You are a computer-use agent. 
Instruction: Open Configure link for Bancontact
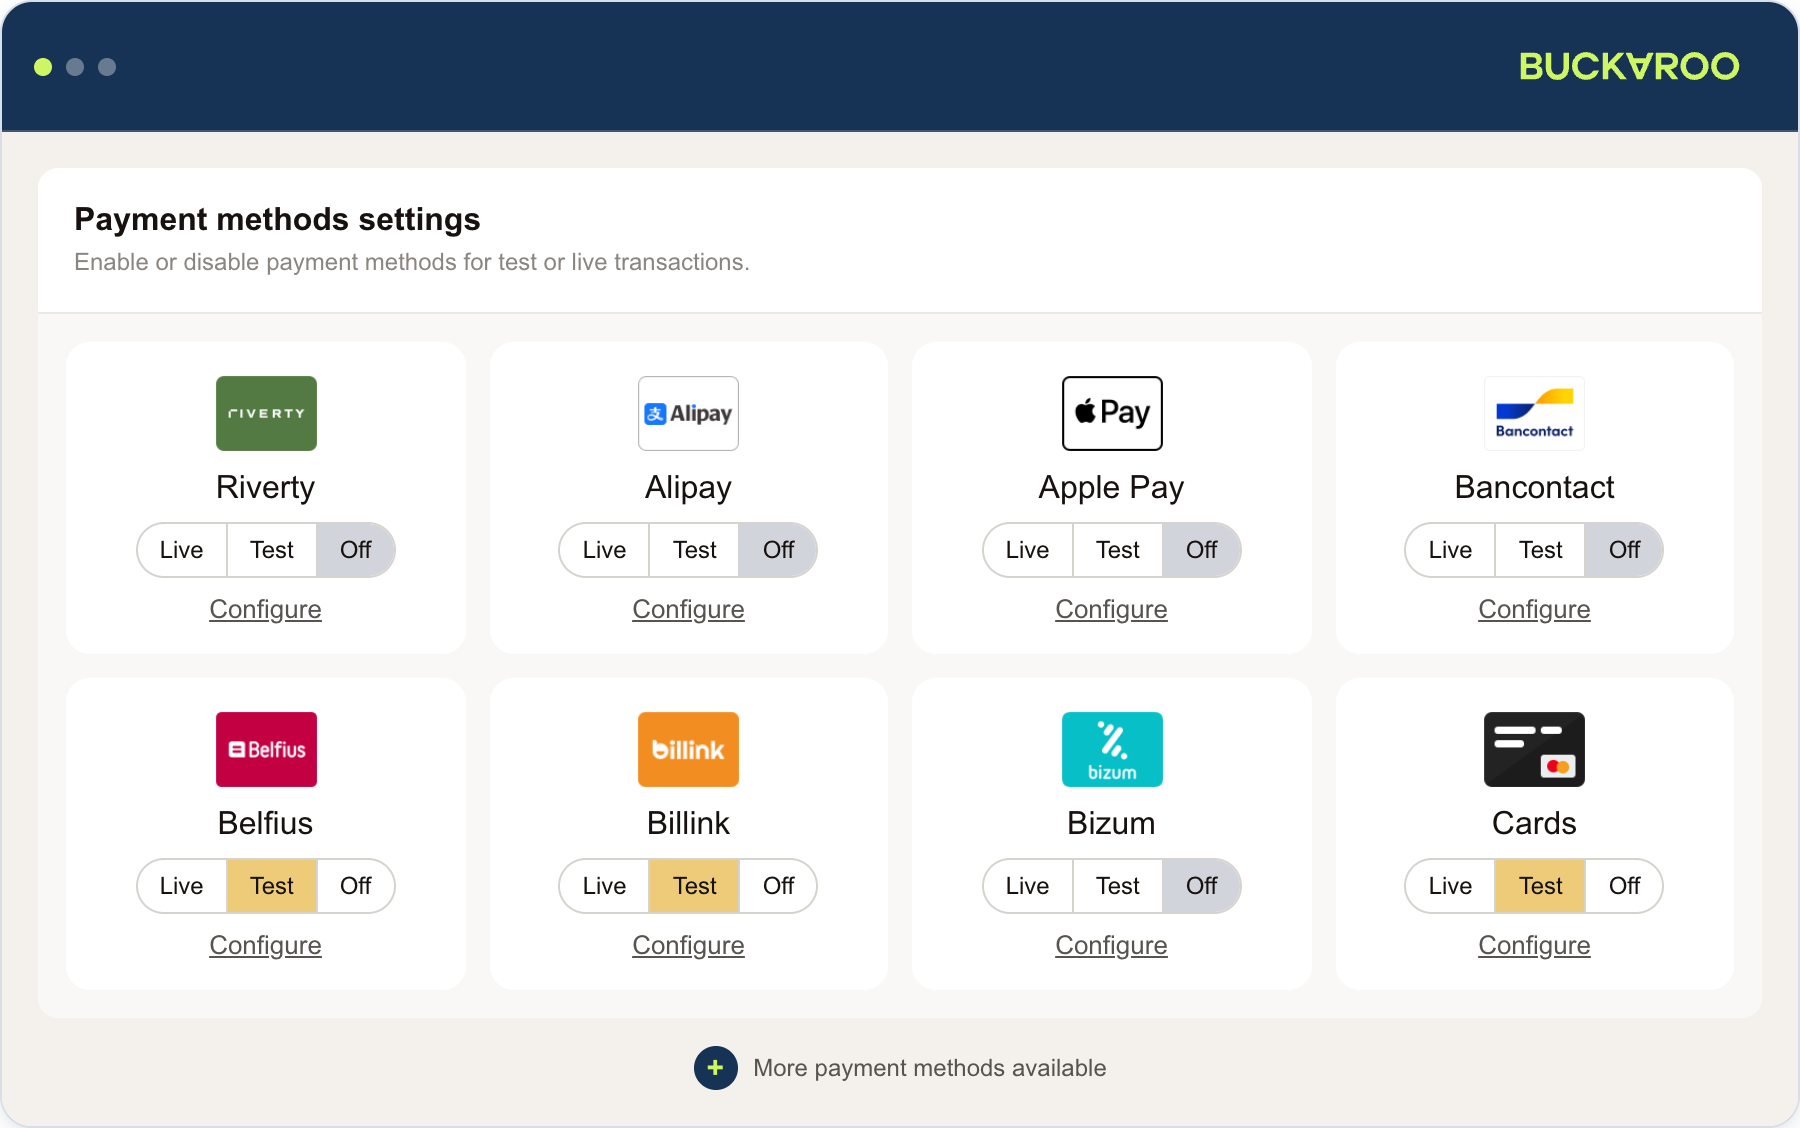click(x=1534, y=609)
